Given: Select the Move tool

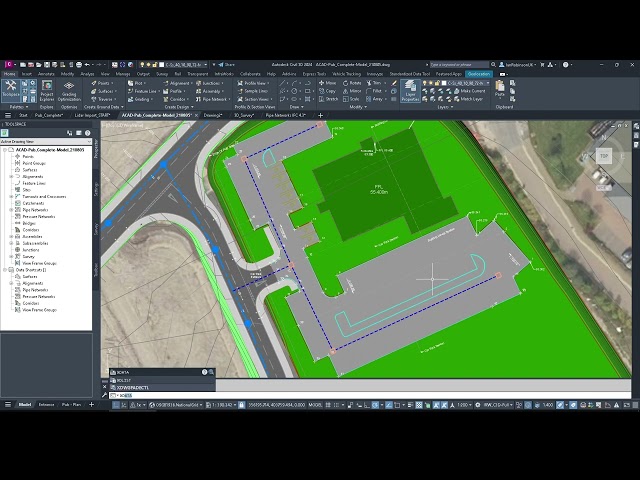Looking at the screenshot, I should point(328,83).
